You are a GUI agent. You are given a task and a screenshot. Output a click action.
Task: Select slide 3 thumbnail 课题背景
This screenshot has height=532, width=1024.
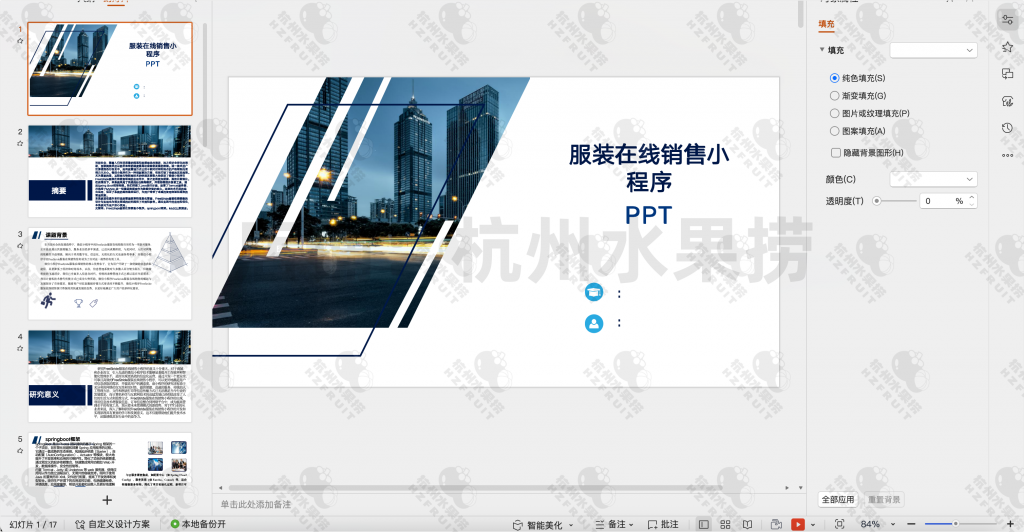(x=110, y=274)
